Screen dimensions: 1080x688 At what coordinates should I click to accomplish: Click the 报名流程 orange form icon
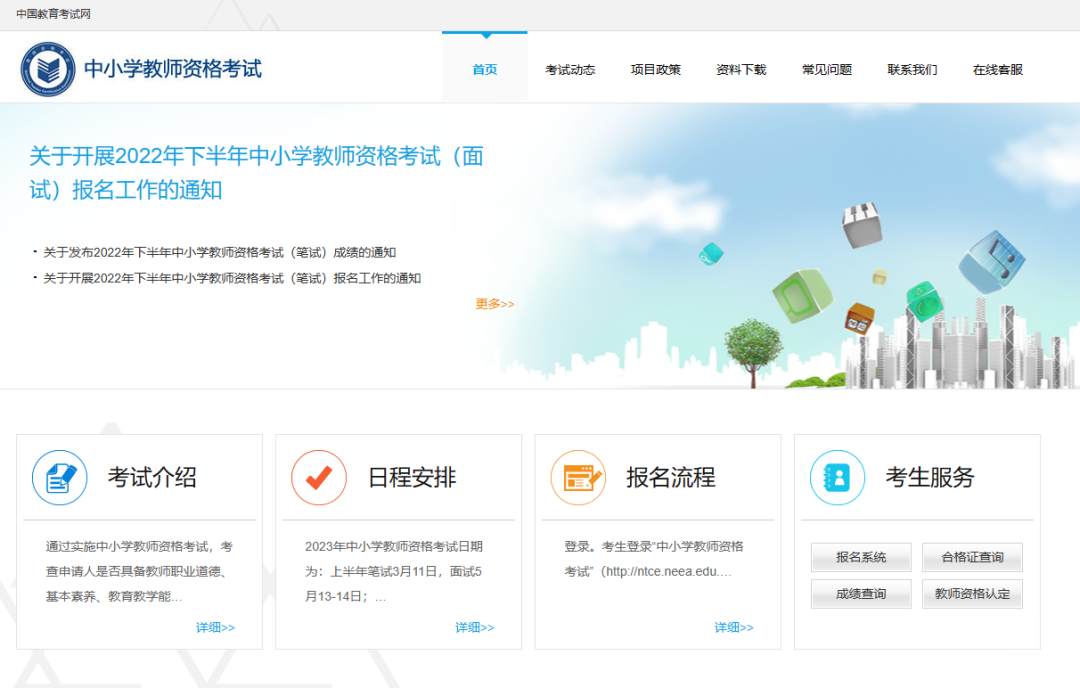pyautogui.click(x=578, y=478)
